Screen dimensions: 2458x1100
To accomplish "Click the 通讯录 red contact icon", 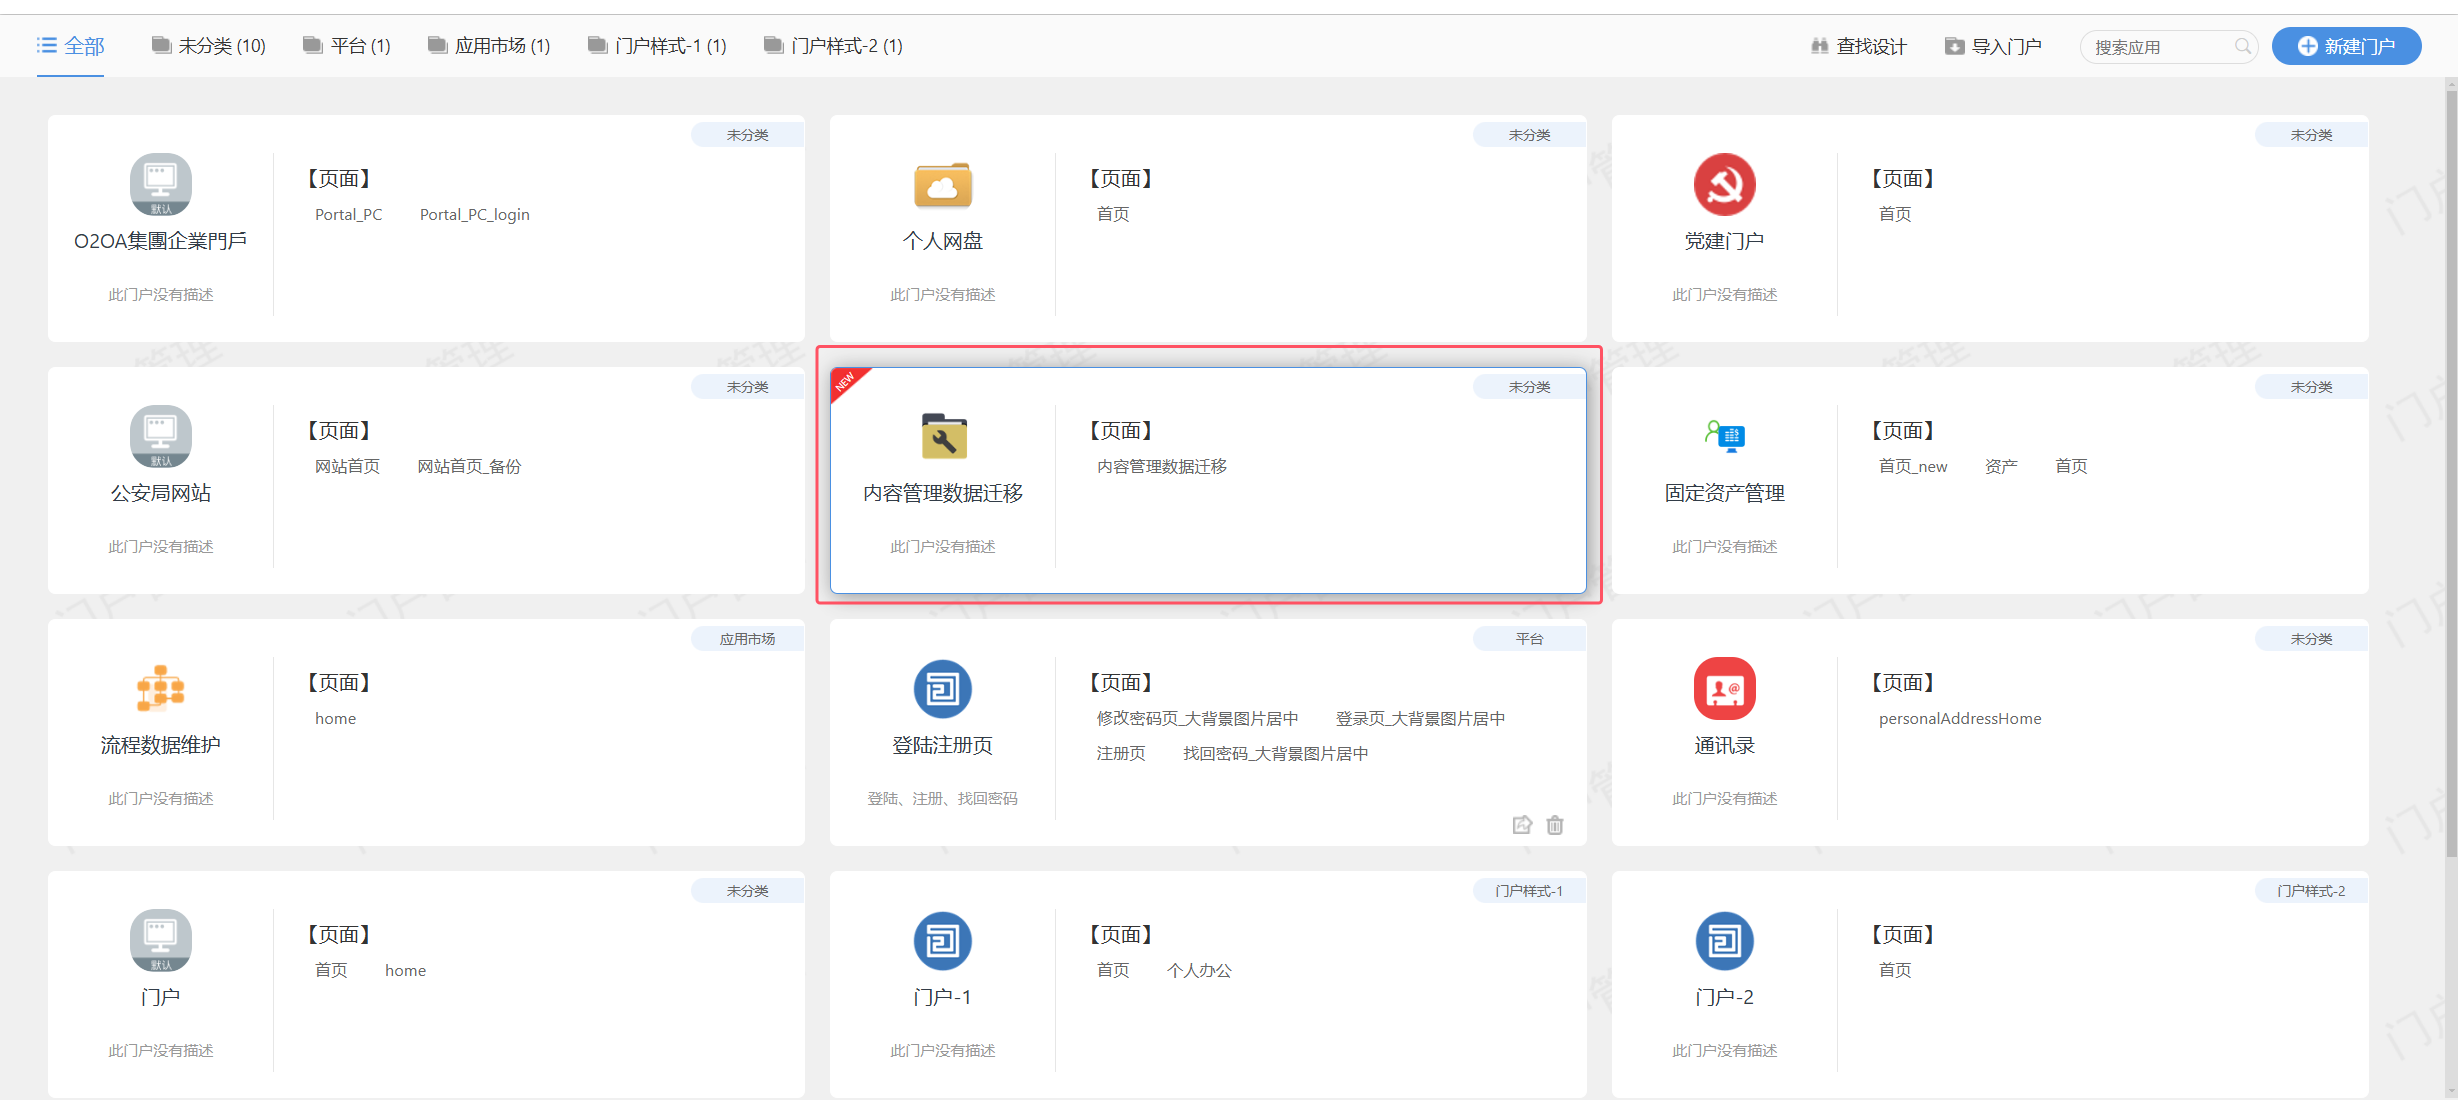I will point(1724,689).
